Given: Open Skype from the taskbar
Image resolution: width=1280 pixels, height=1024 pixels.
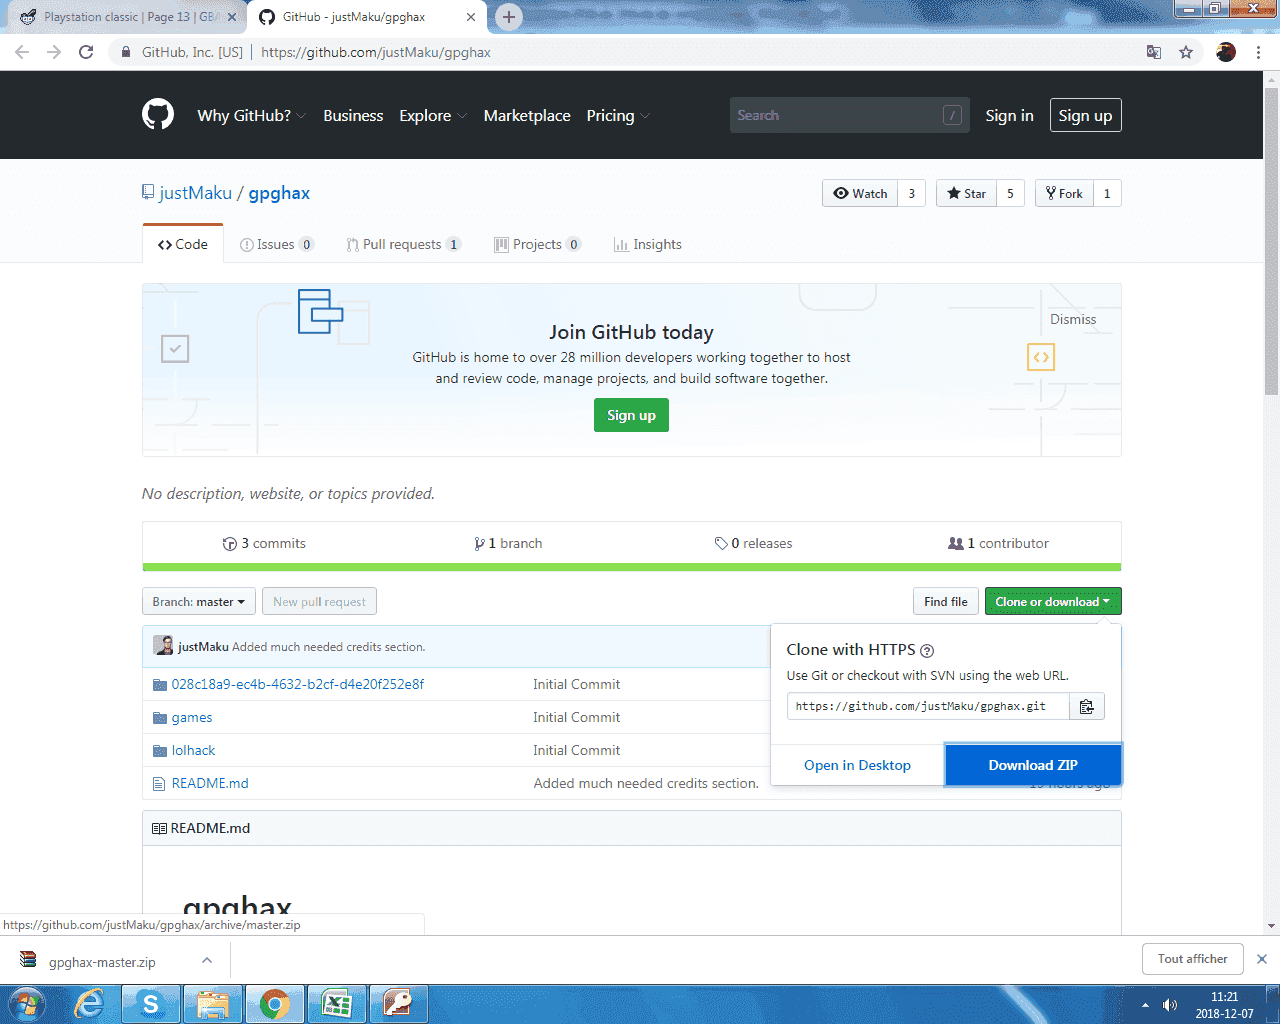Looking at the screenshot, I should pos(151,1004).
